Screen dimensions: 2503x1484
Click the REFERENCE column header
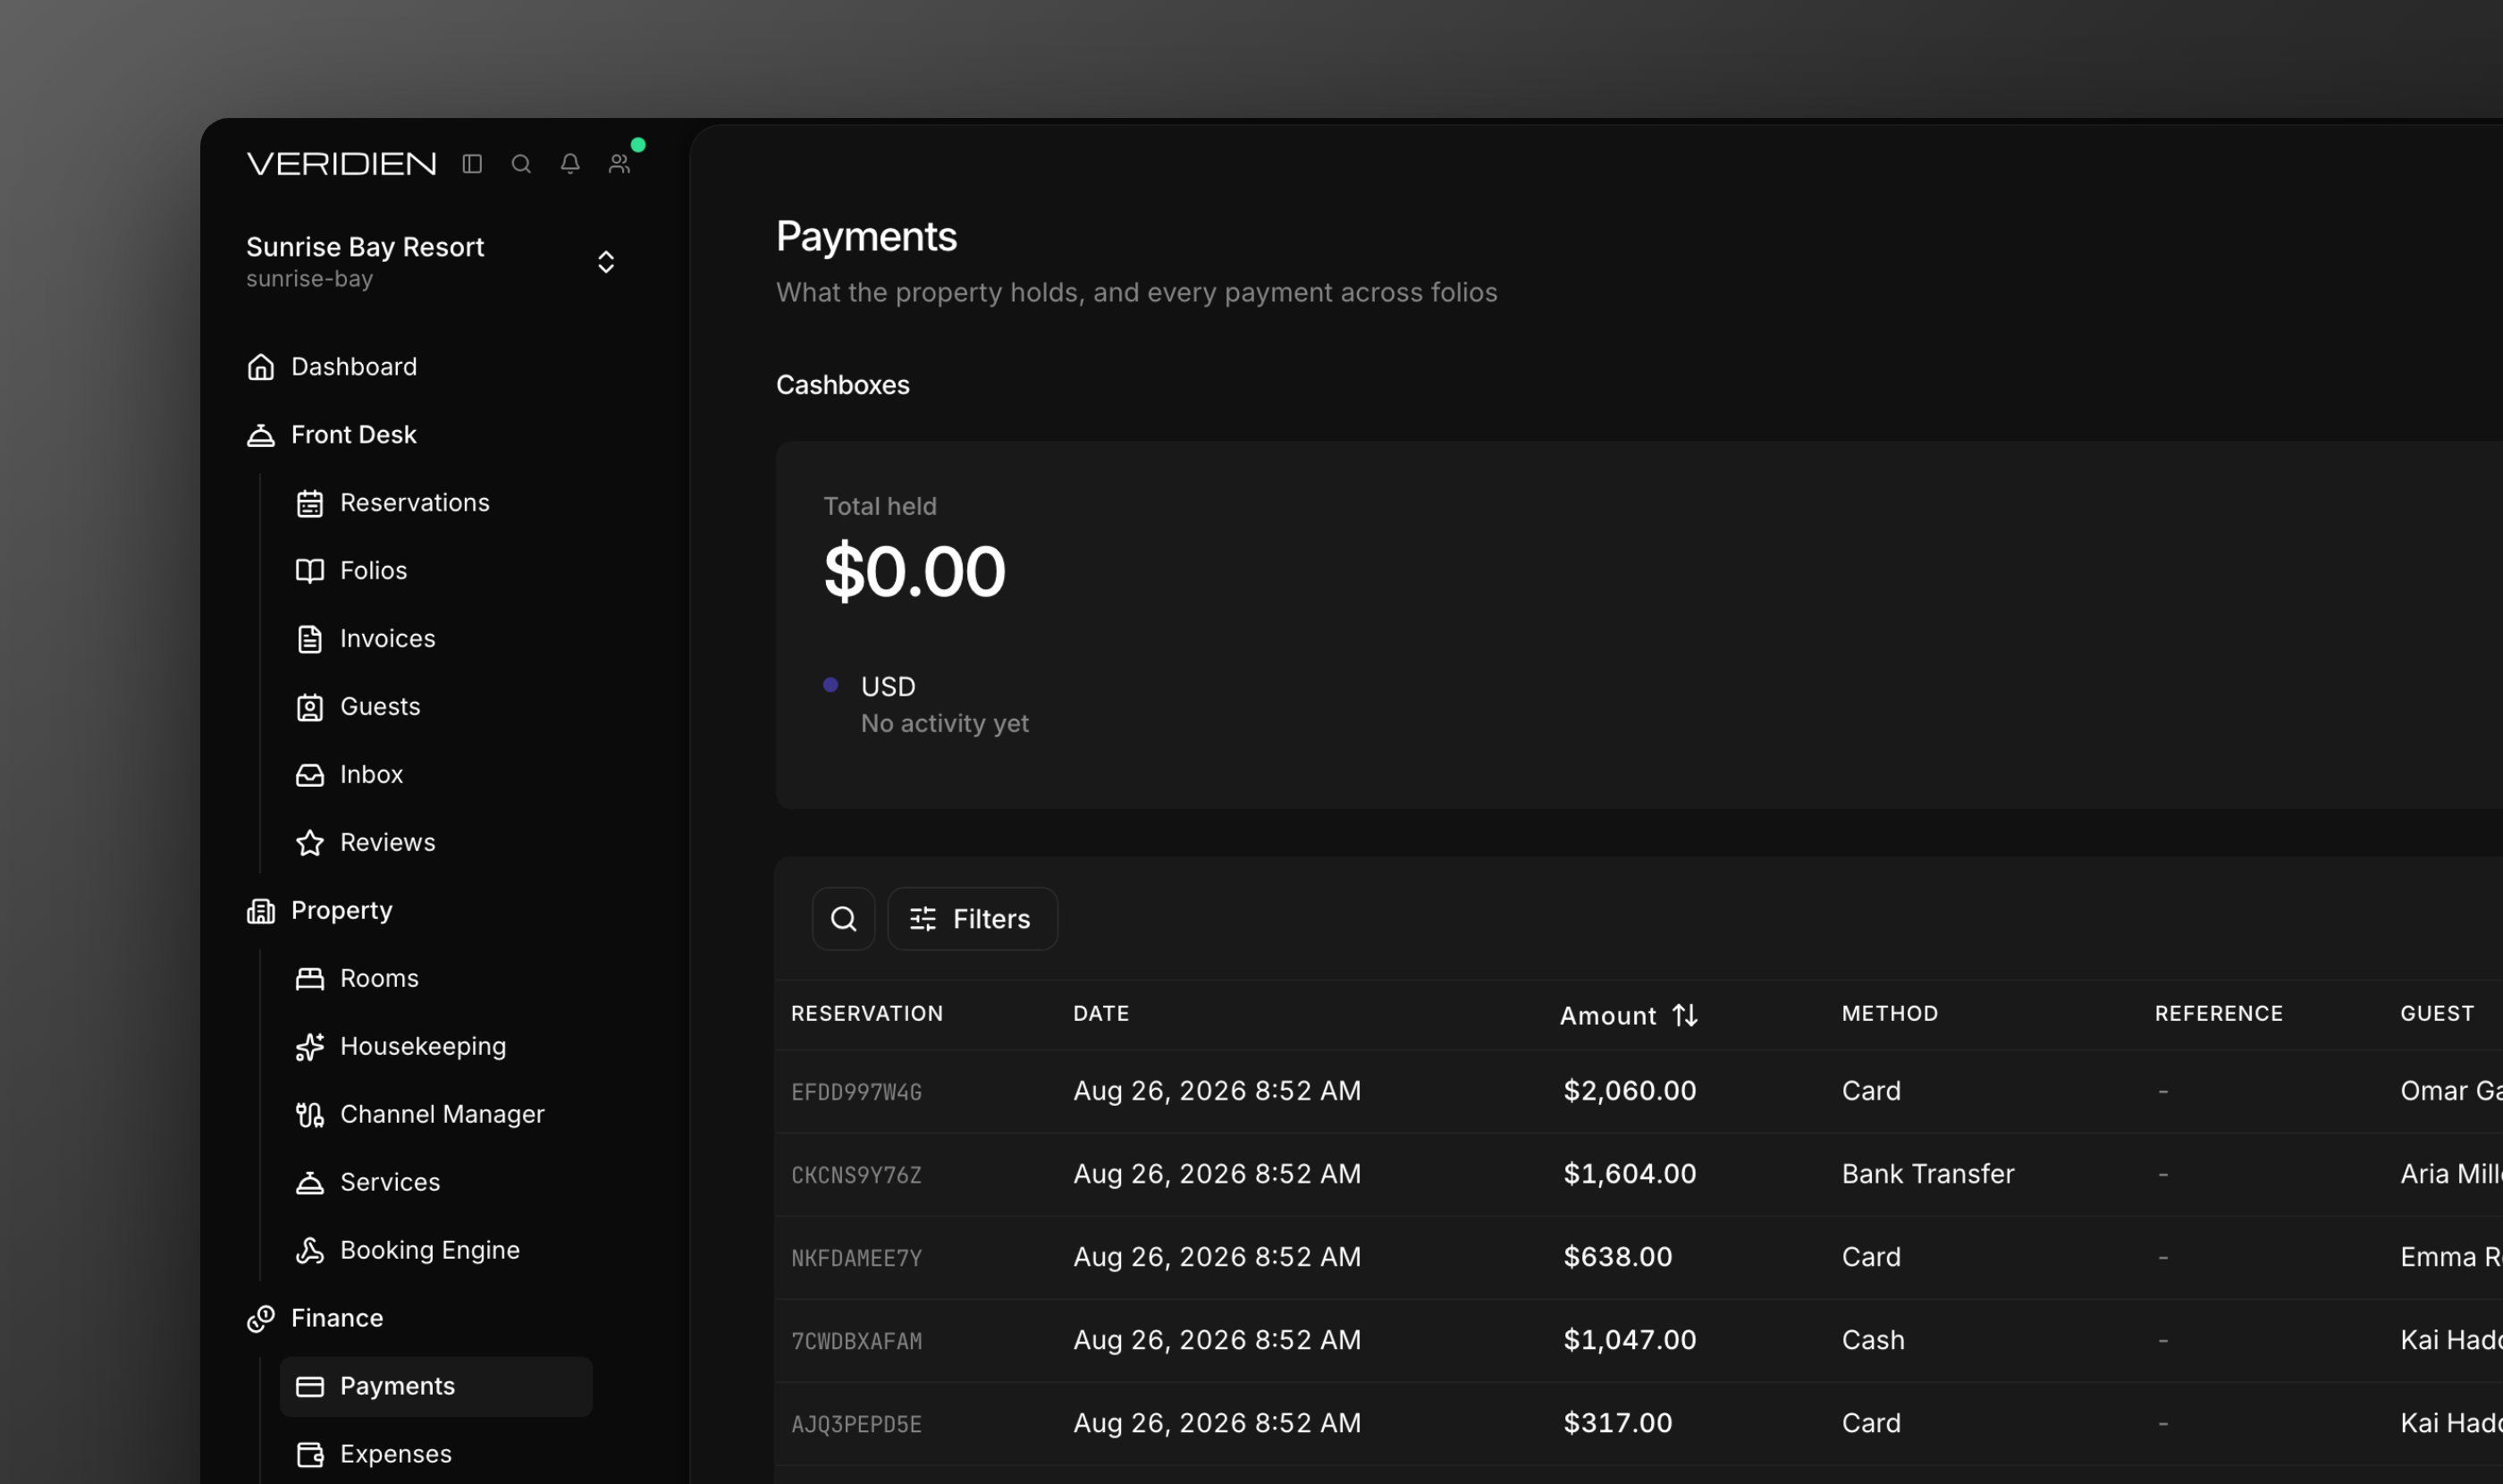tap(2219, 1014)
